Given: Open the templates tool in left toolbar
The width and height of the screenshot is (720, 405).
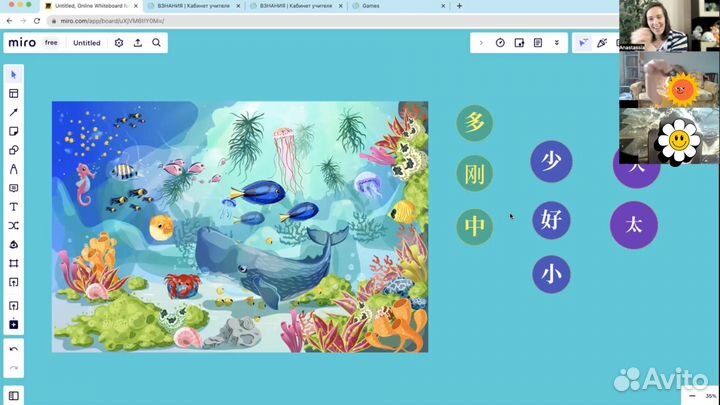Looking at the screenshot, I should click(14, 93).
